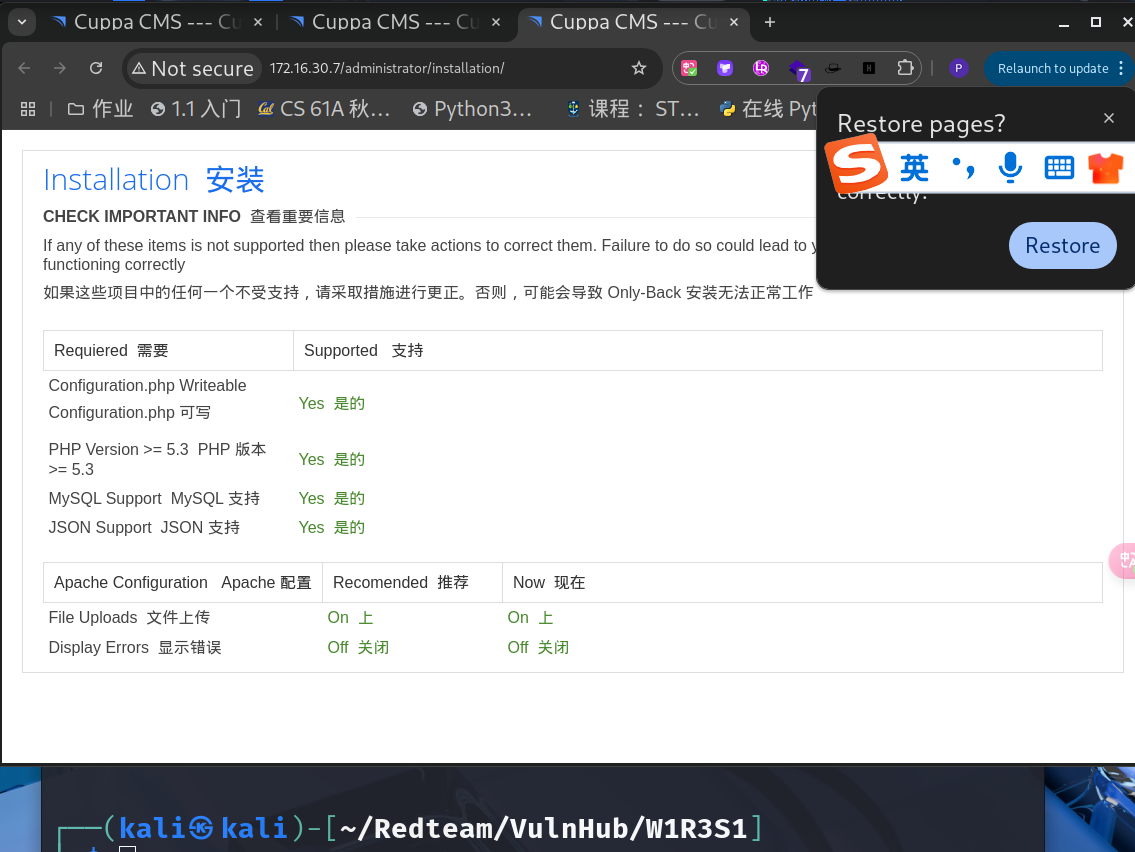The height and width of the screenshot is (852, 1135).
Task: Open the 课程: ST bookmark
Action: [633, 109]
